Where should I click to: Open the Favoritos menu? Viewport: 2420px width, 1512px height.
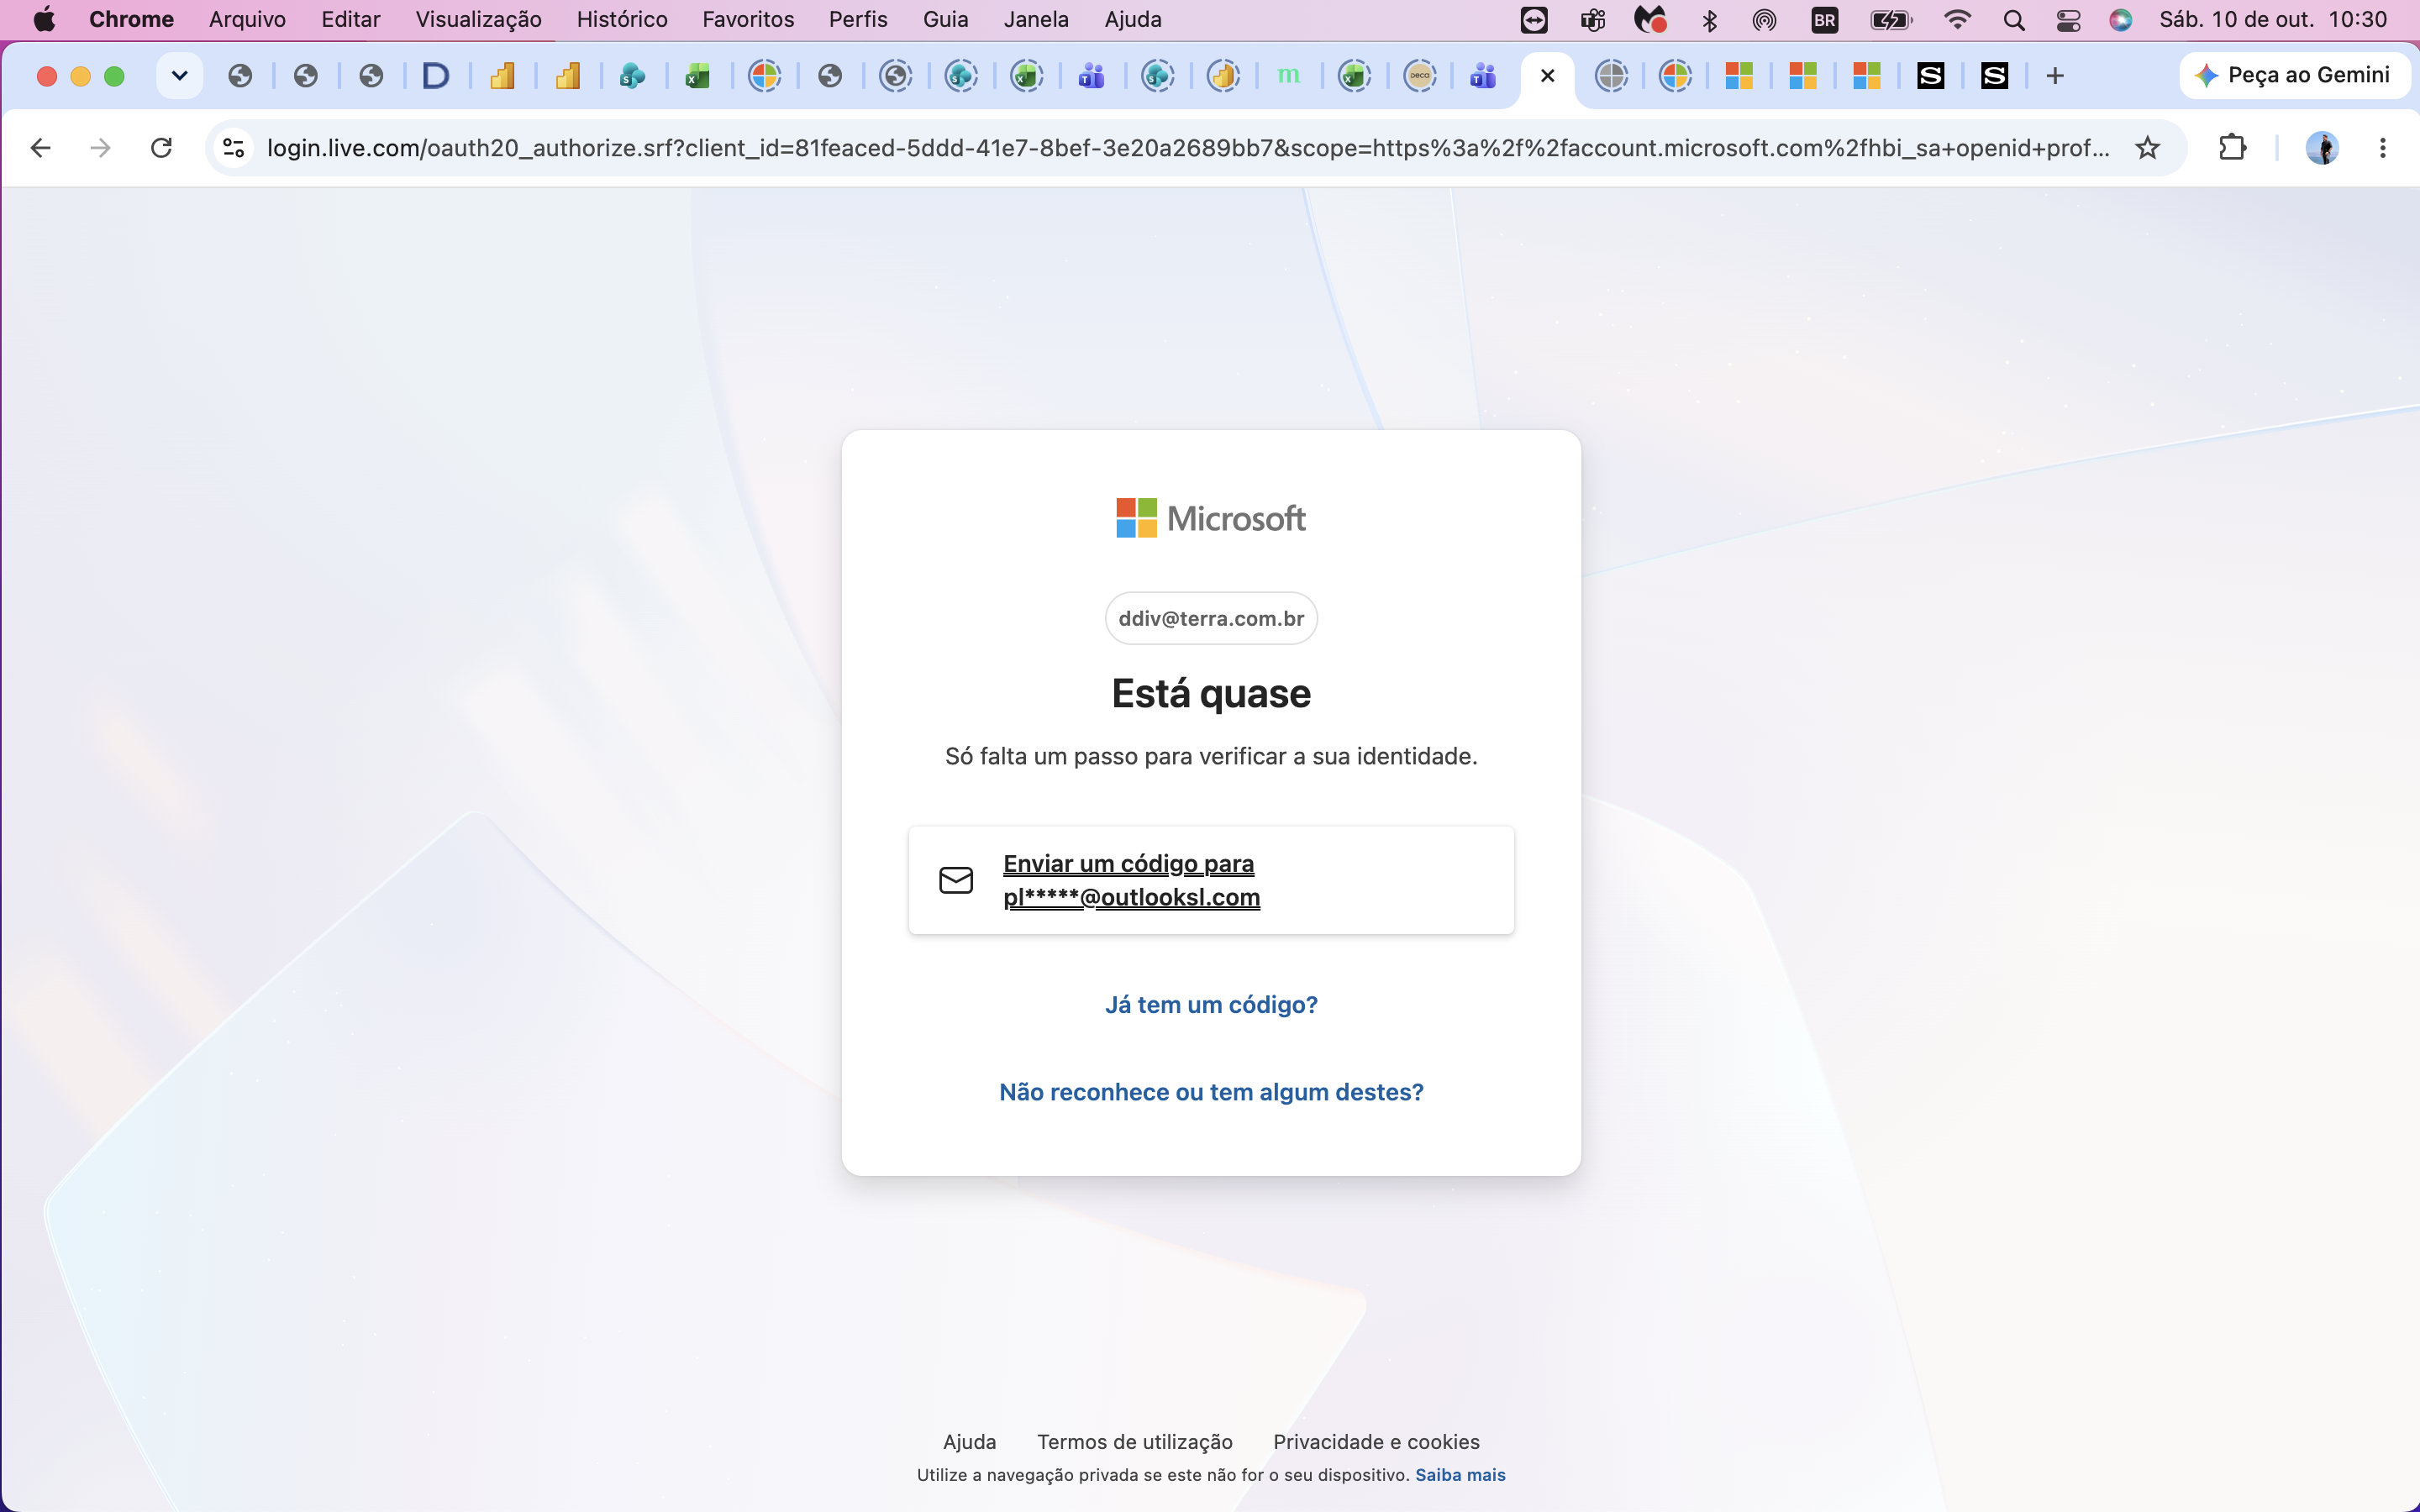click(748, 20)
